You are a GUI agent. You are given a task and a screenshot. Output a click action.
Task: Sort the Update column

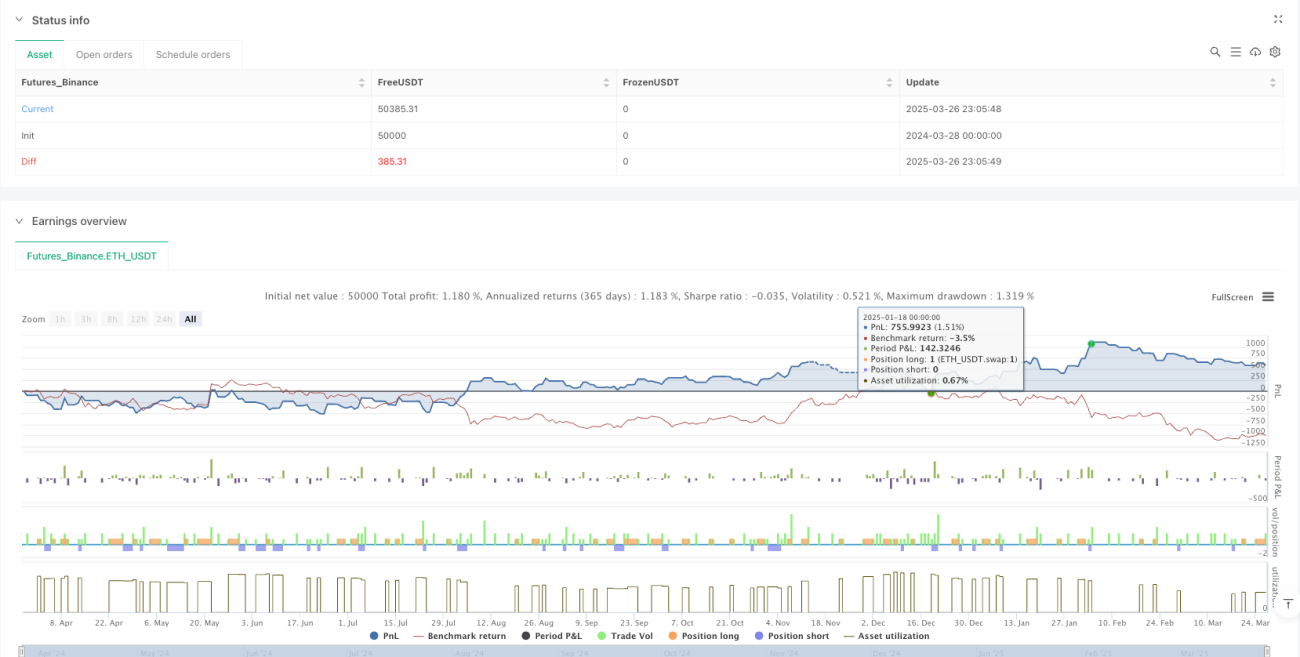(x=1273, y=82)
